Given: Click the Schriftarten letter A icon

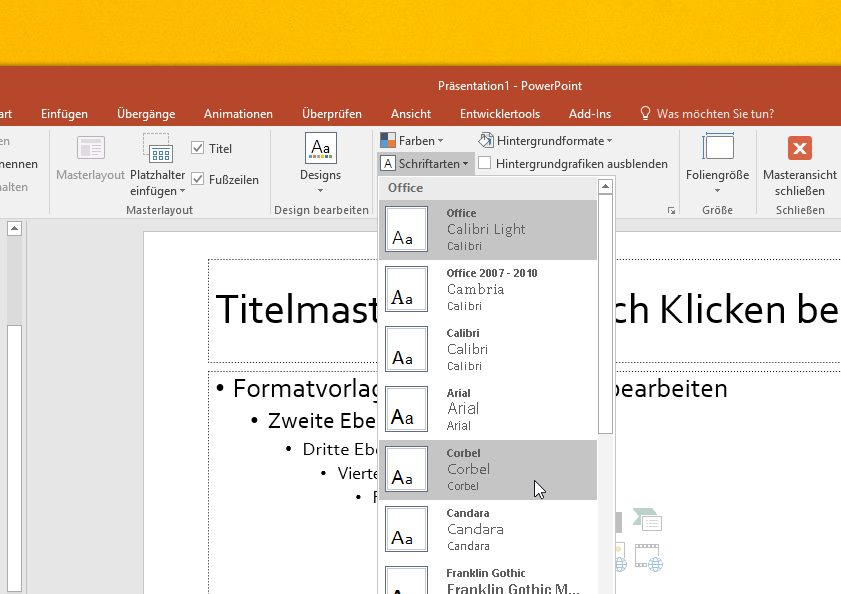Looking at the screenshot, I should 388,164.
